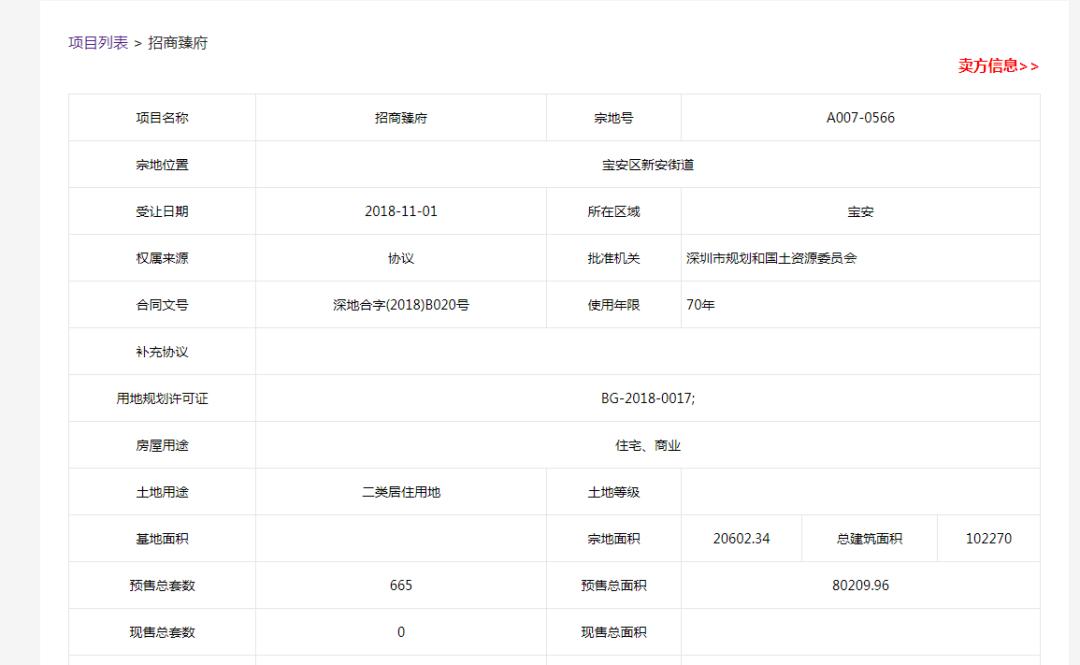Screen dimensions: 1080x665
Task: Select permit number BG-2018-0017;
Action: tap(648, 398)
